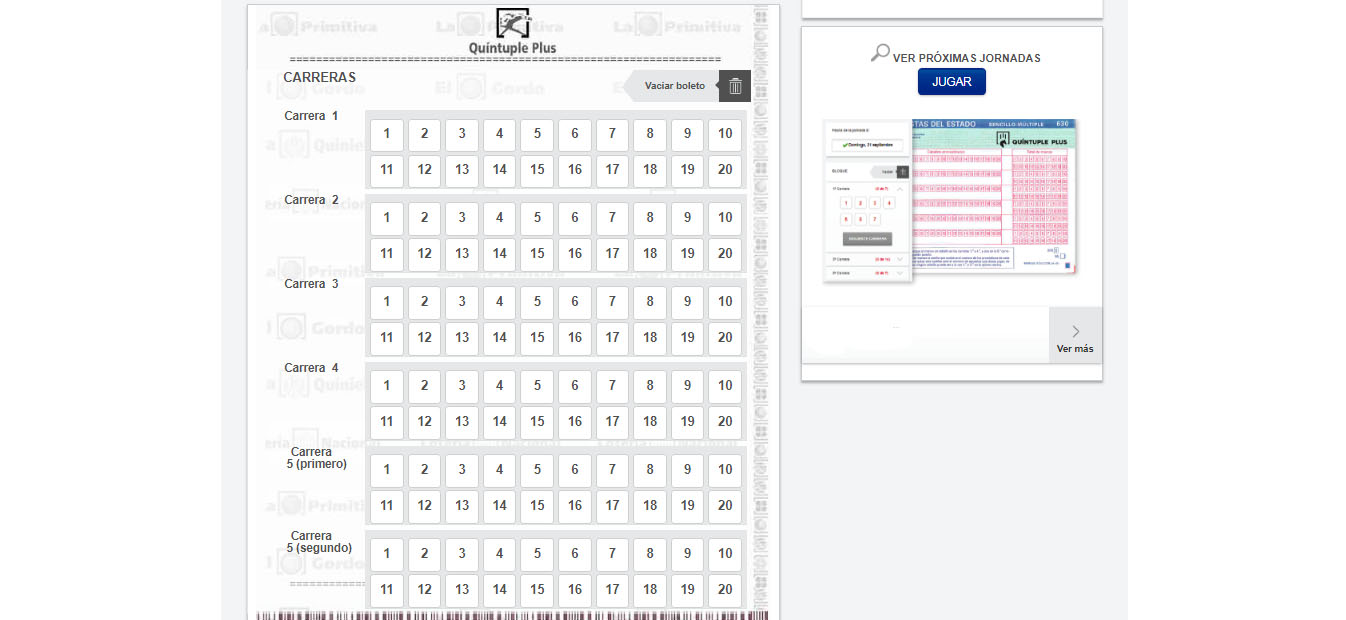Mark number 10 in Carrera 5 (primero)
Viewport: 1346px width, 620px height.
(725, 471)
